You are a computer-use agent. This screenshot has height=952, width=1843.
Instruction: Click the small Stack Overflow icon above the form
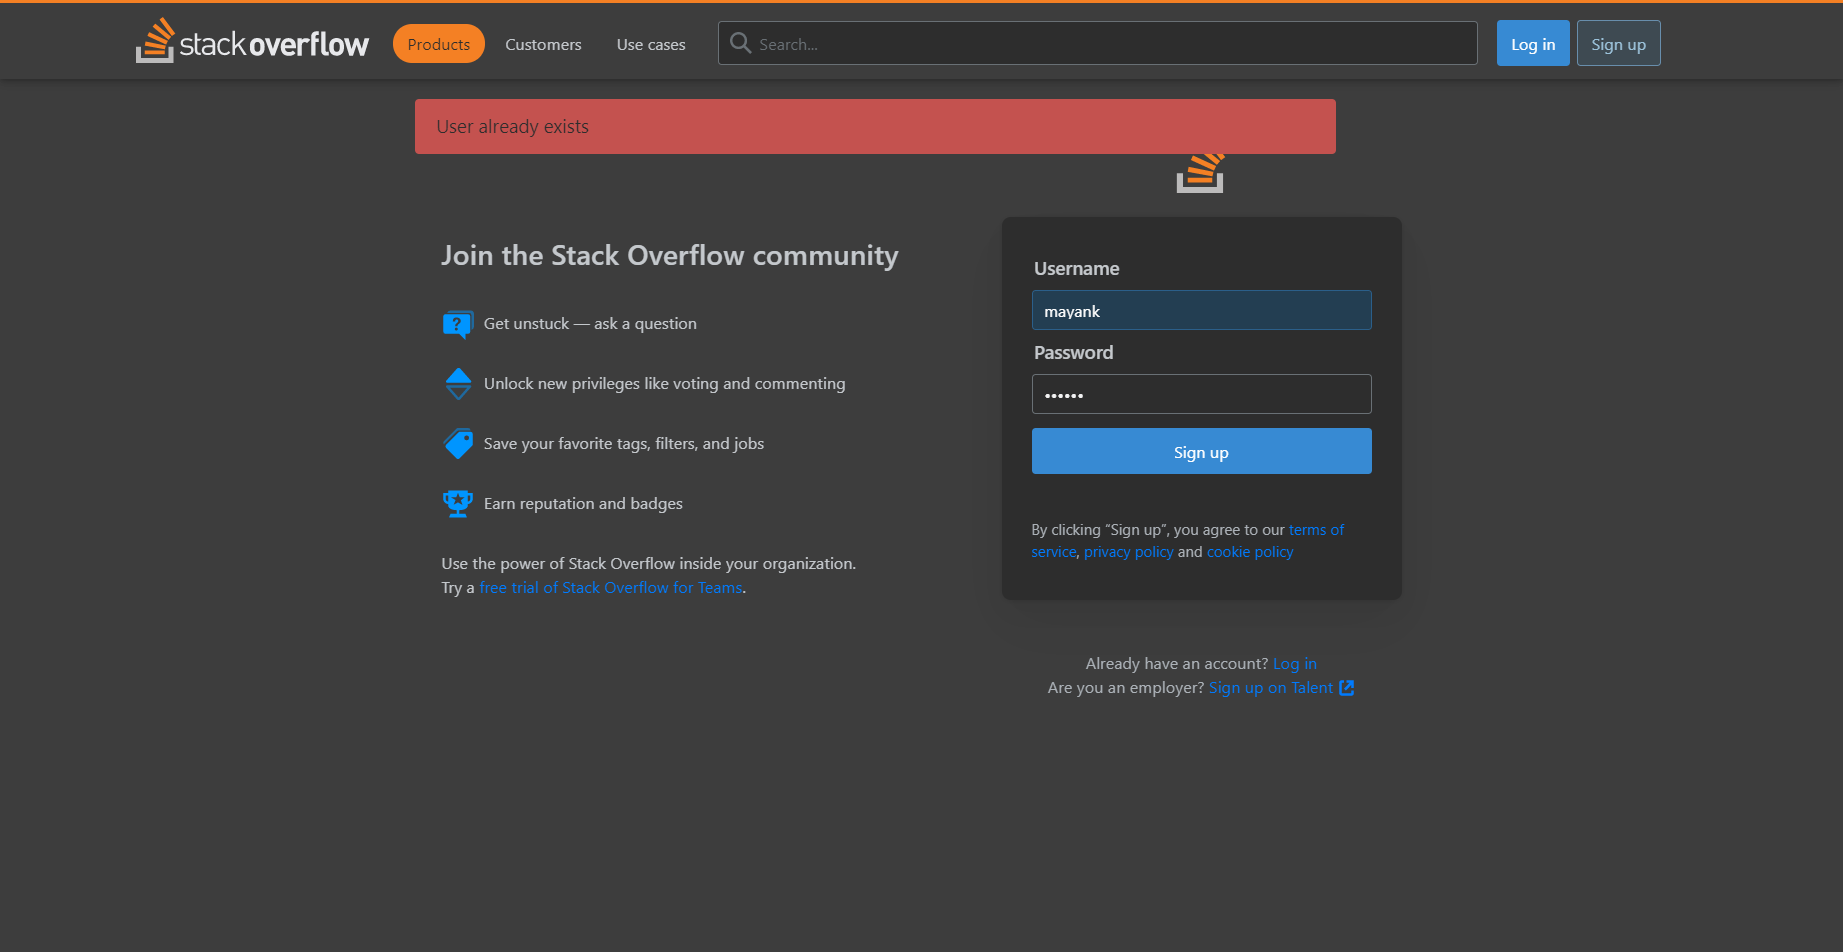(x=1201, y=173)
